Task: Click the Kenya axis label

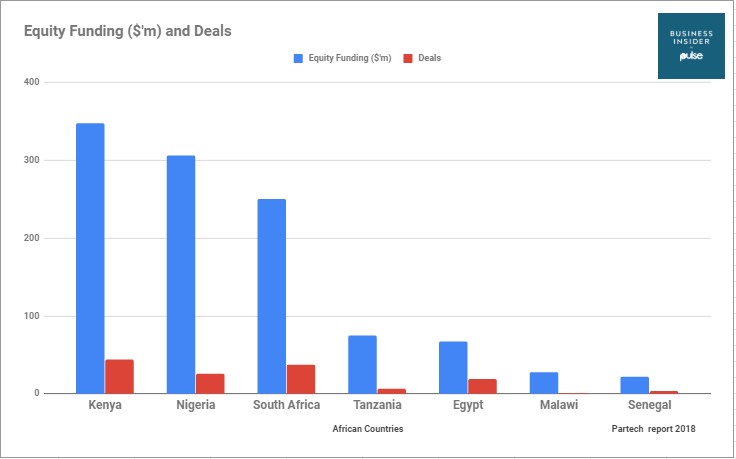Action: tap(105, 405)
